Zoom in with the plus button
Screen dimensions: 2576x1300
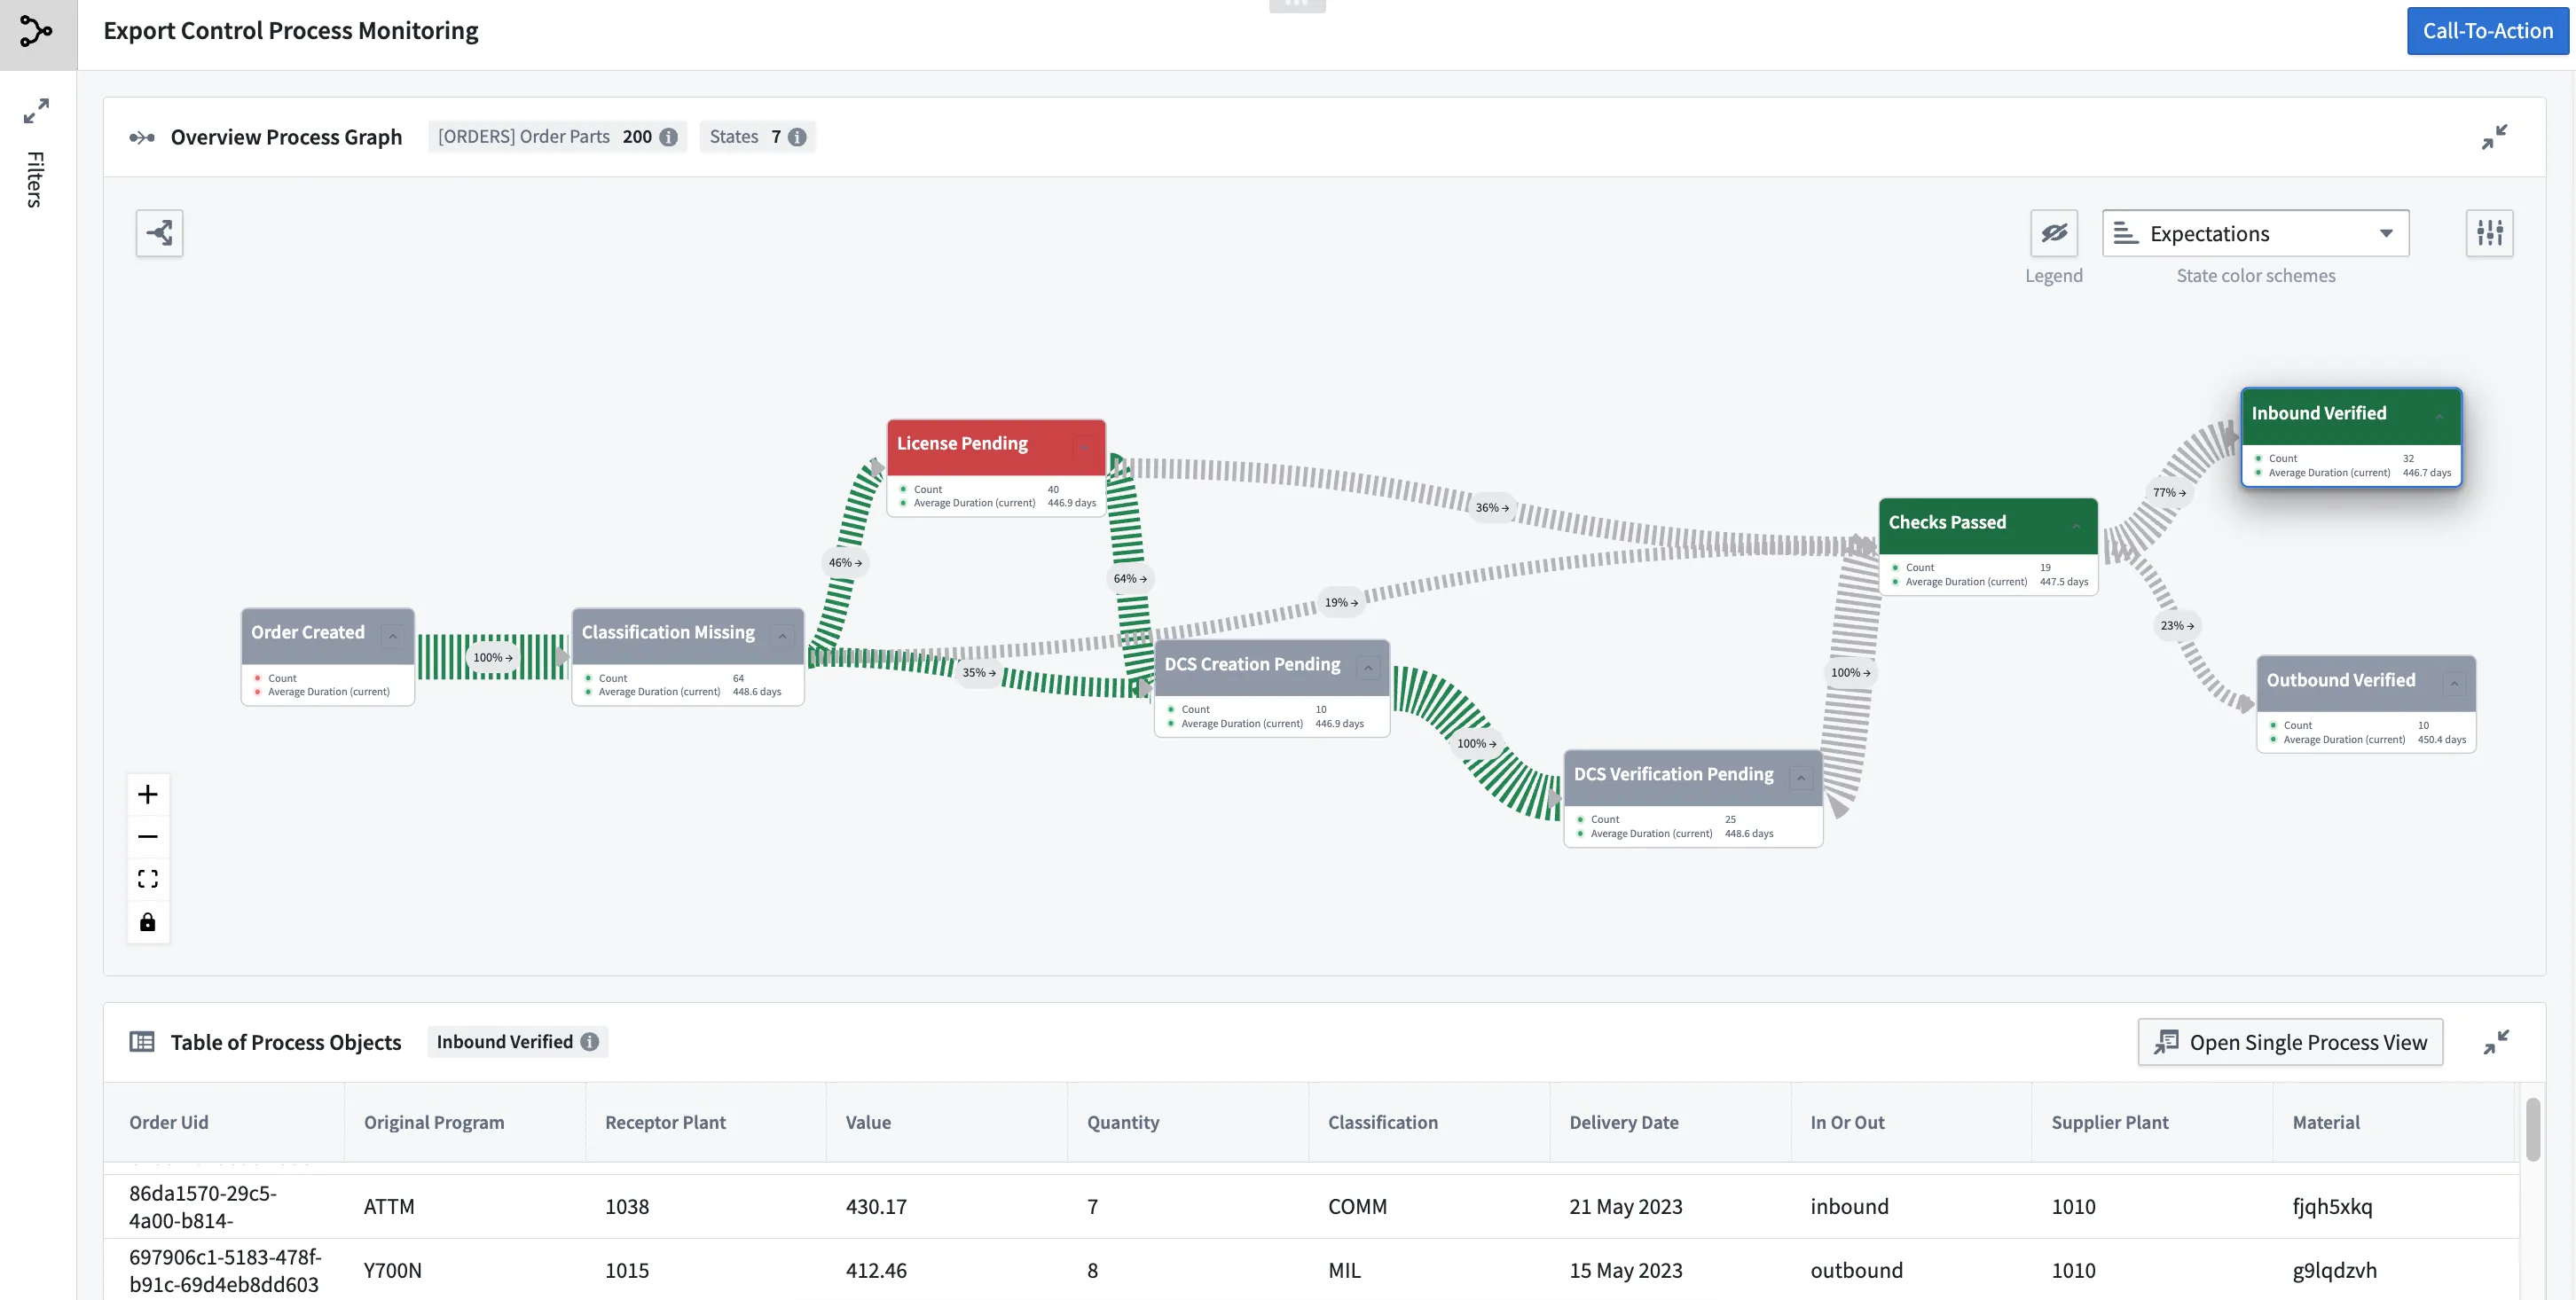148,794
